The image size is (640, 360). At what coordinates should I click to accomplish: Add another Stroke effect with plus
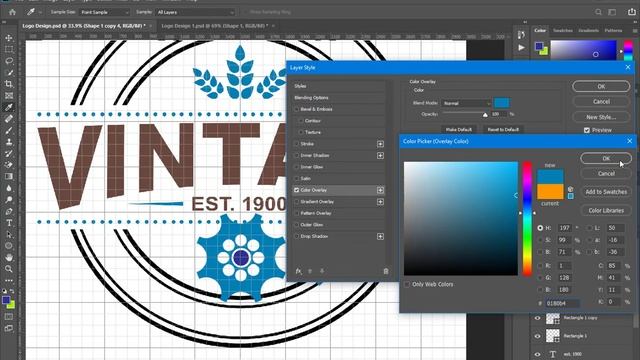pos(380,144)
